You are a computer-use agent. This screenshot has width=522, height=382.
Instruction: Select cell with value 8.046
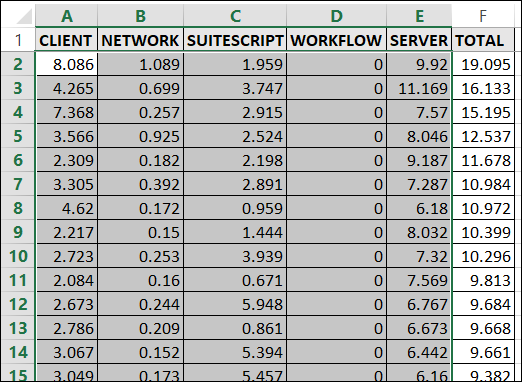tap(419, 136)
